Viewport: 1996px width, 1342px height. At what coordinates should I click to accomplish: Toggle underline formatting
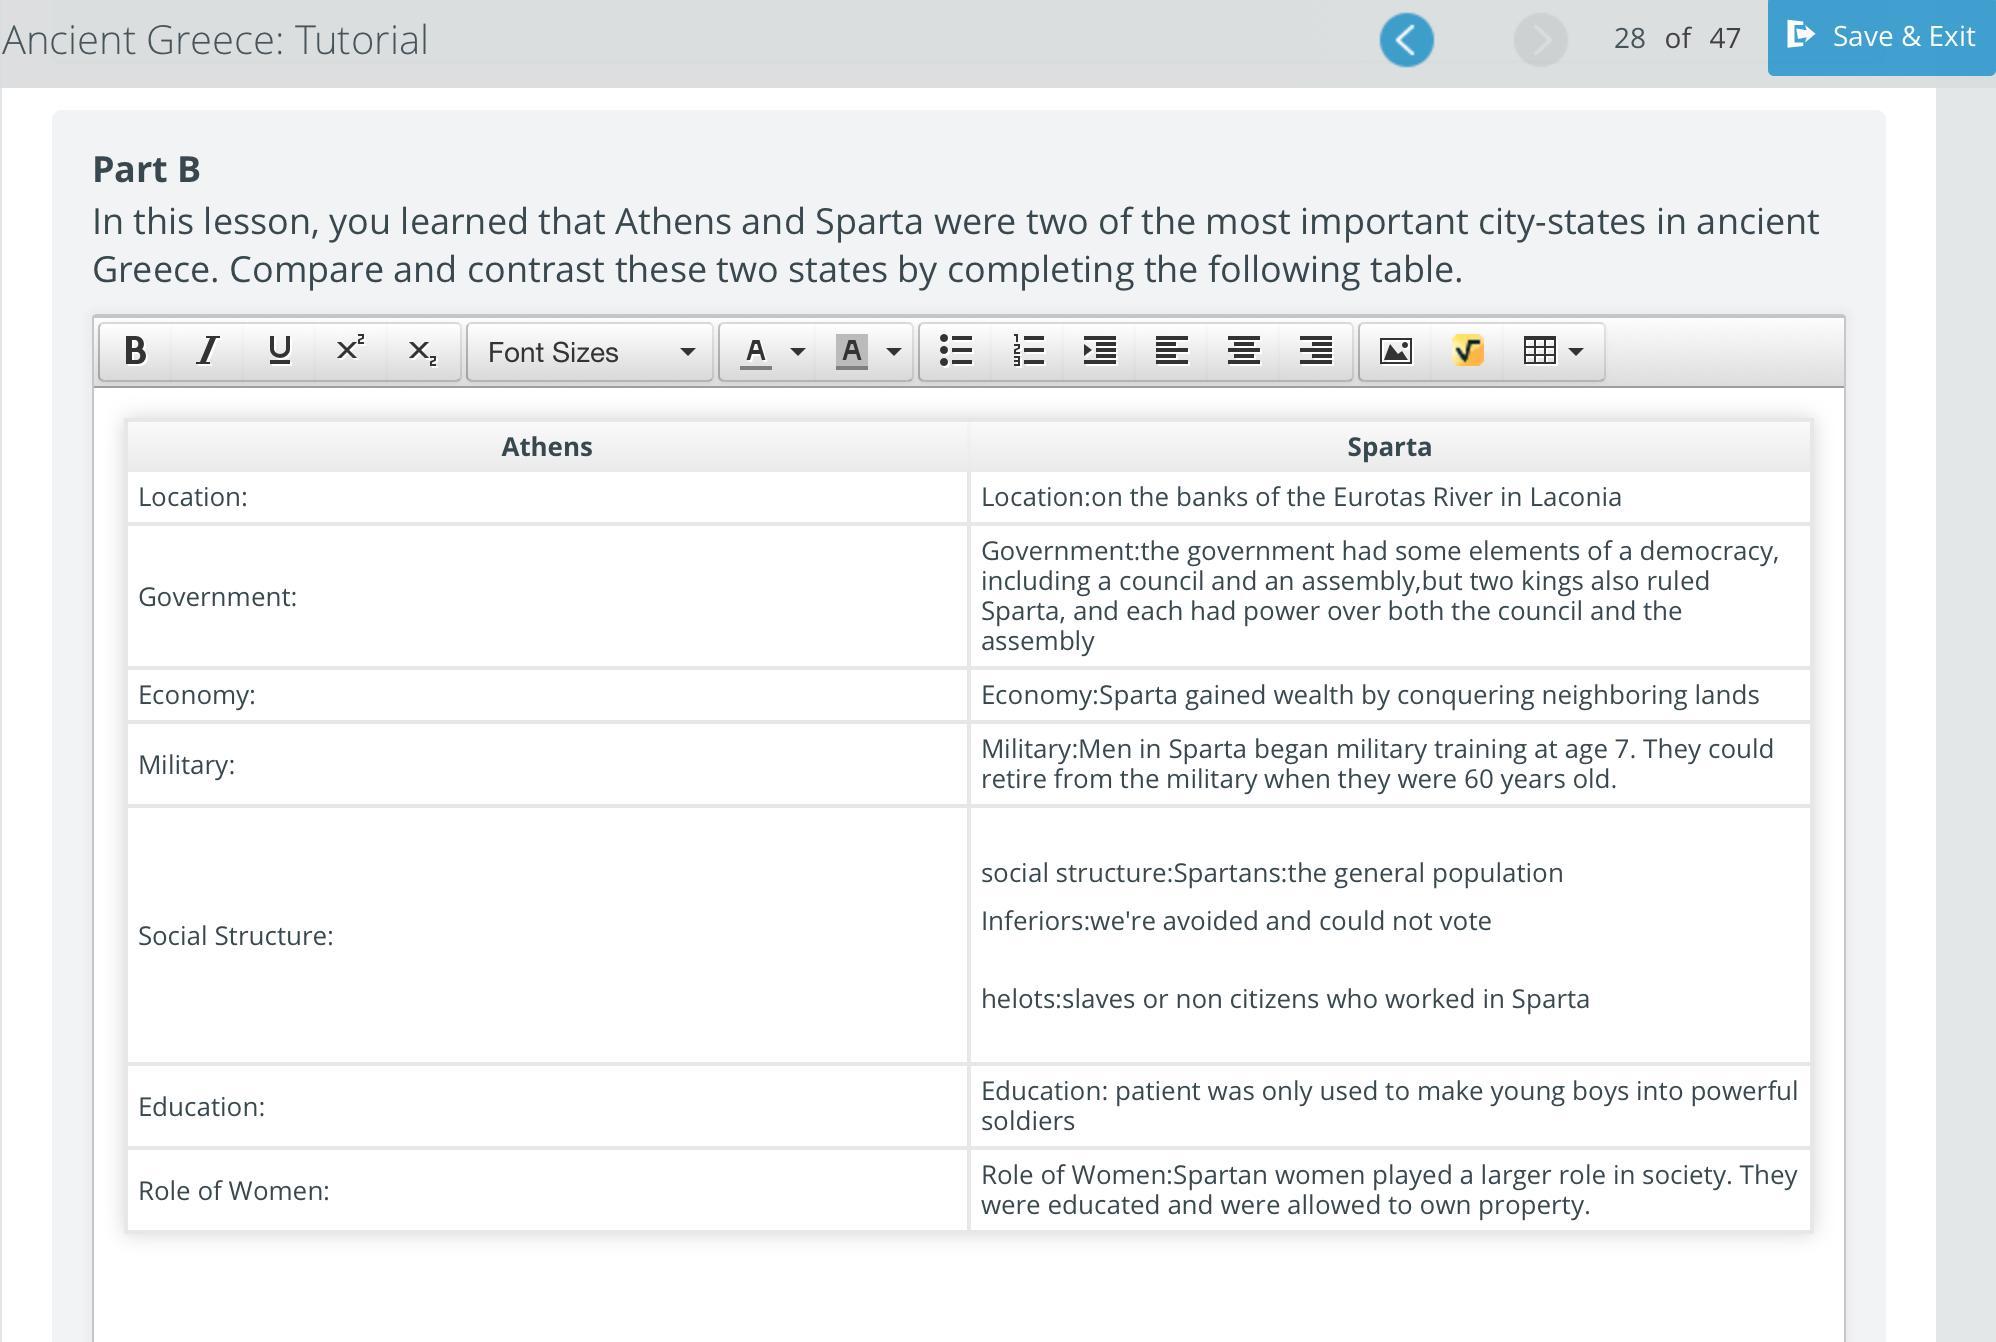[279, 351]
